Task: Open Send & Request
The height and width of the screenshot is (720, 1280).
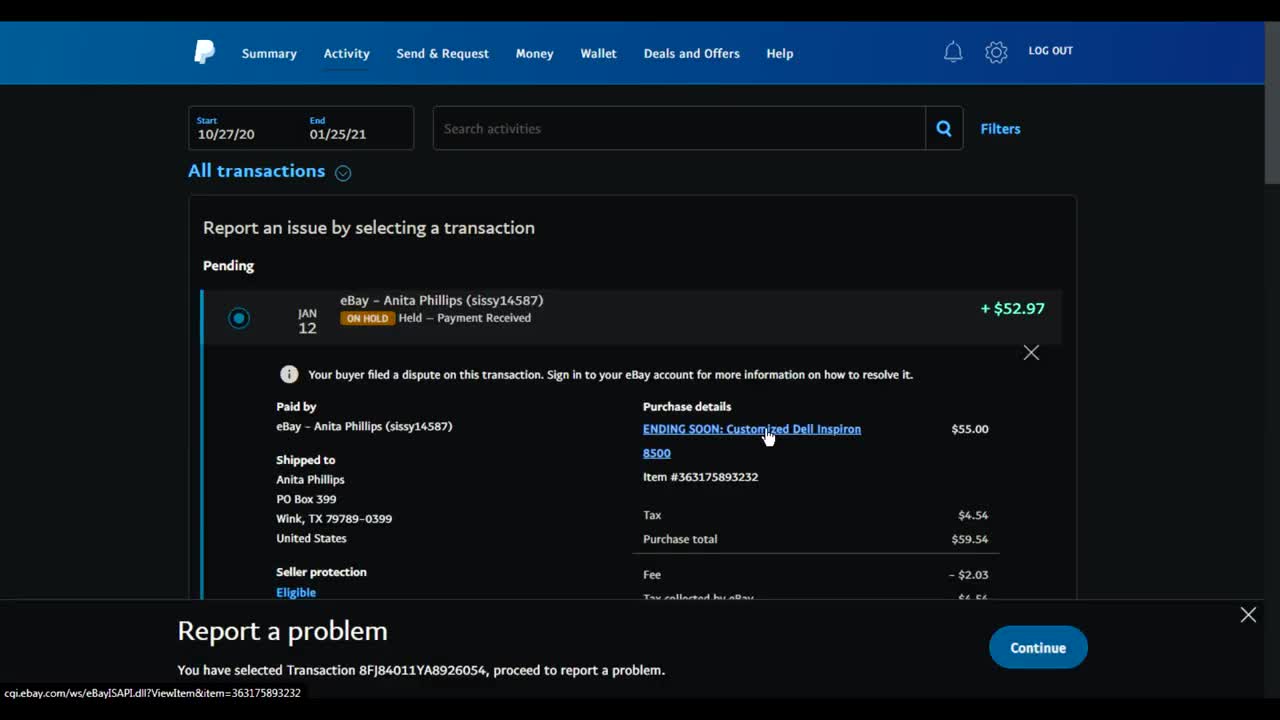Action: click(442, 53)
